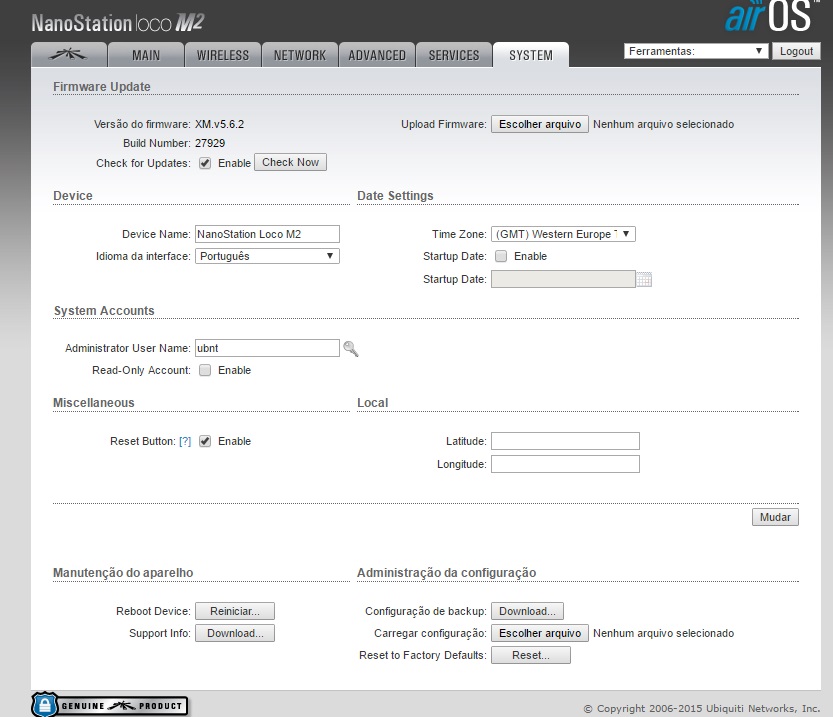The height and width of the screenshot is (717, 833).
Task: Click the Logout button
Action: pos(796,51)
